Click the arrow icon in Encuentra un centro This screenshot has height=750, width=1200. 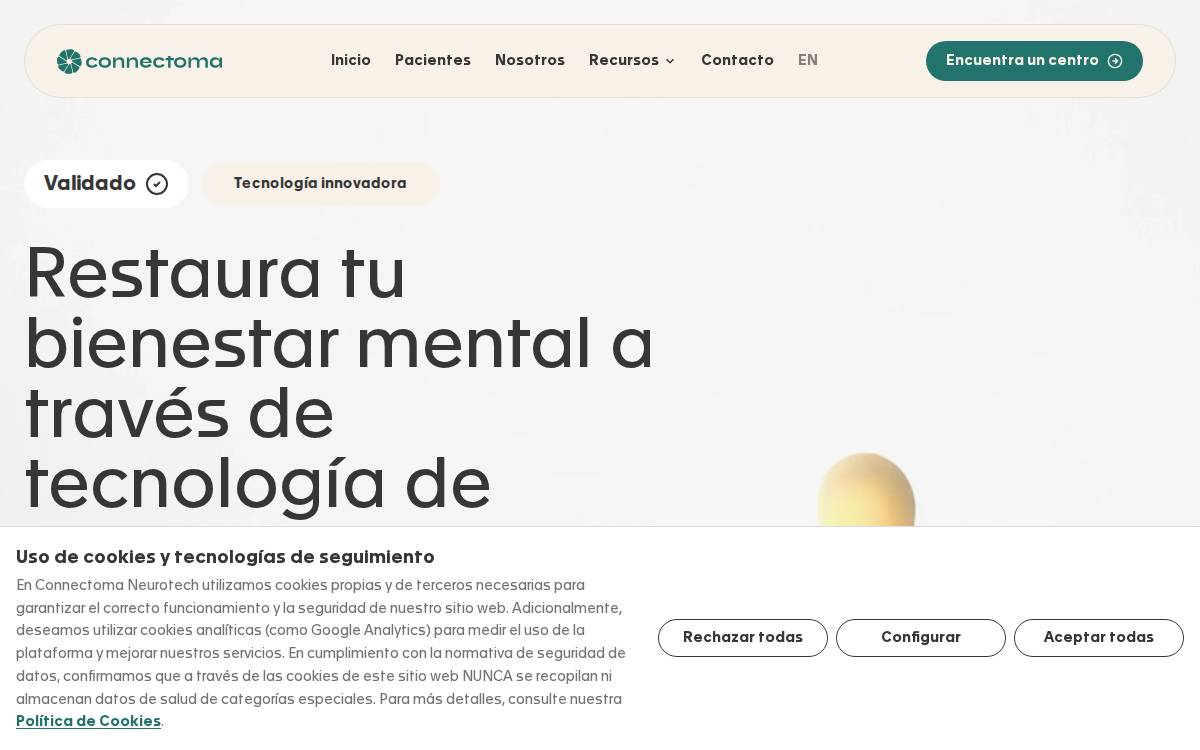1115,61
